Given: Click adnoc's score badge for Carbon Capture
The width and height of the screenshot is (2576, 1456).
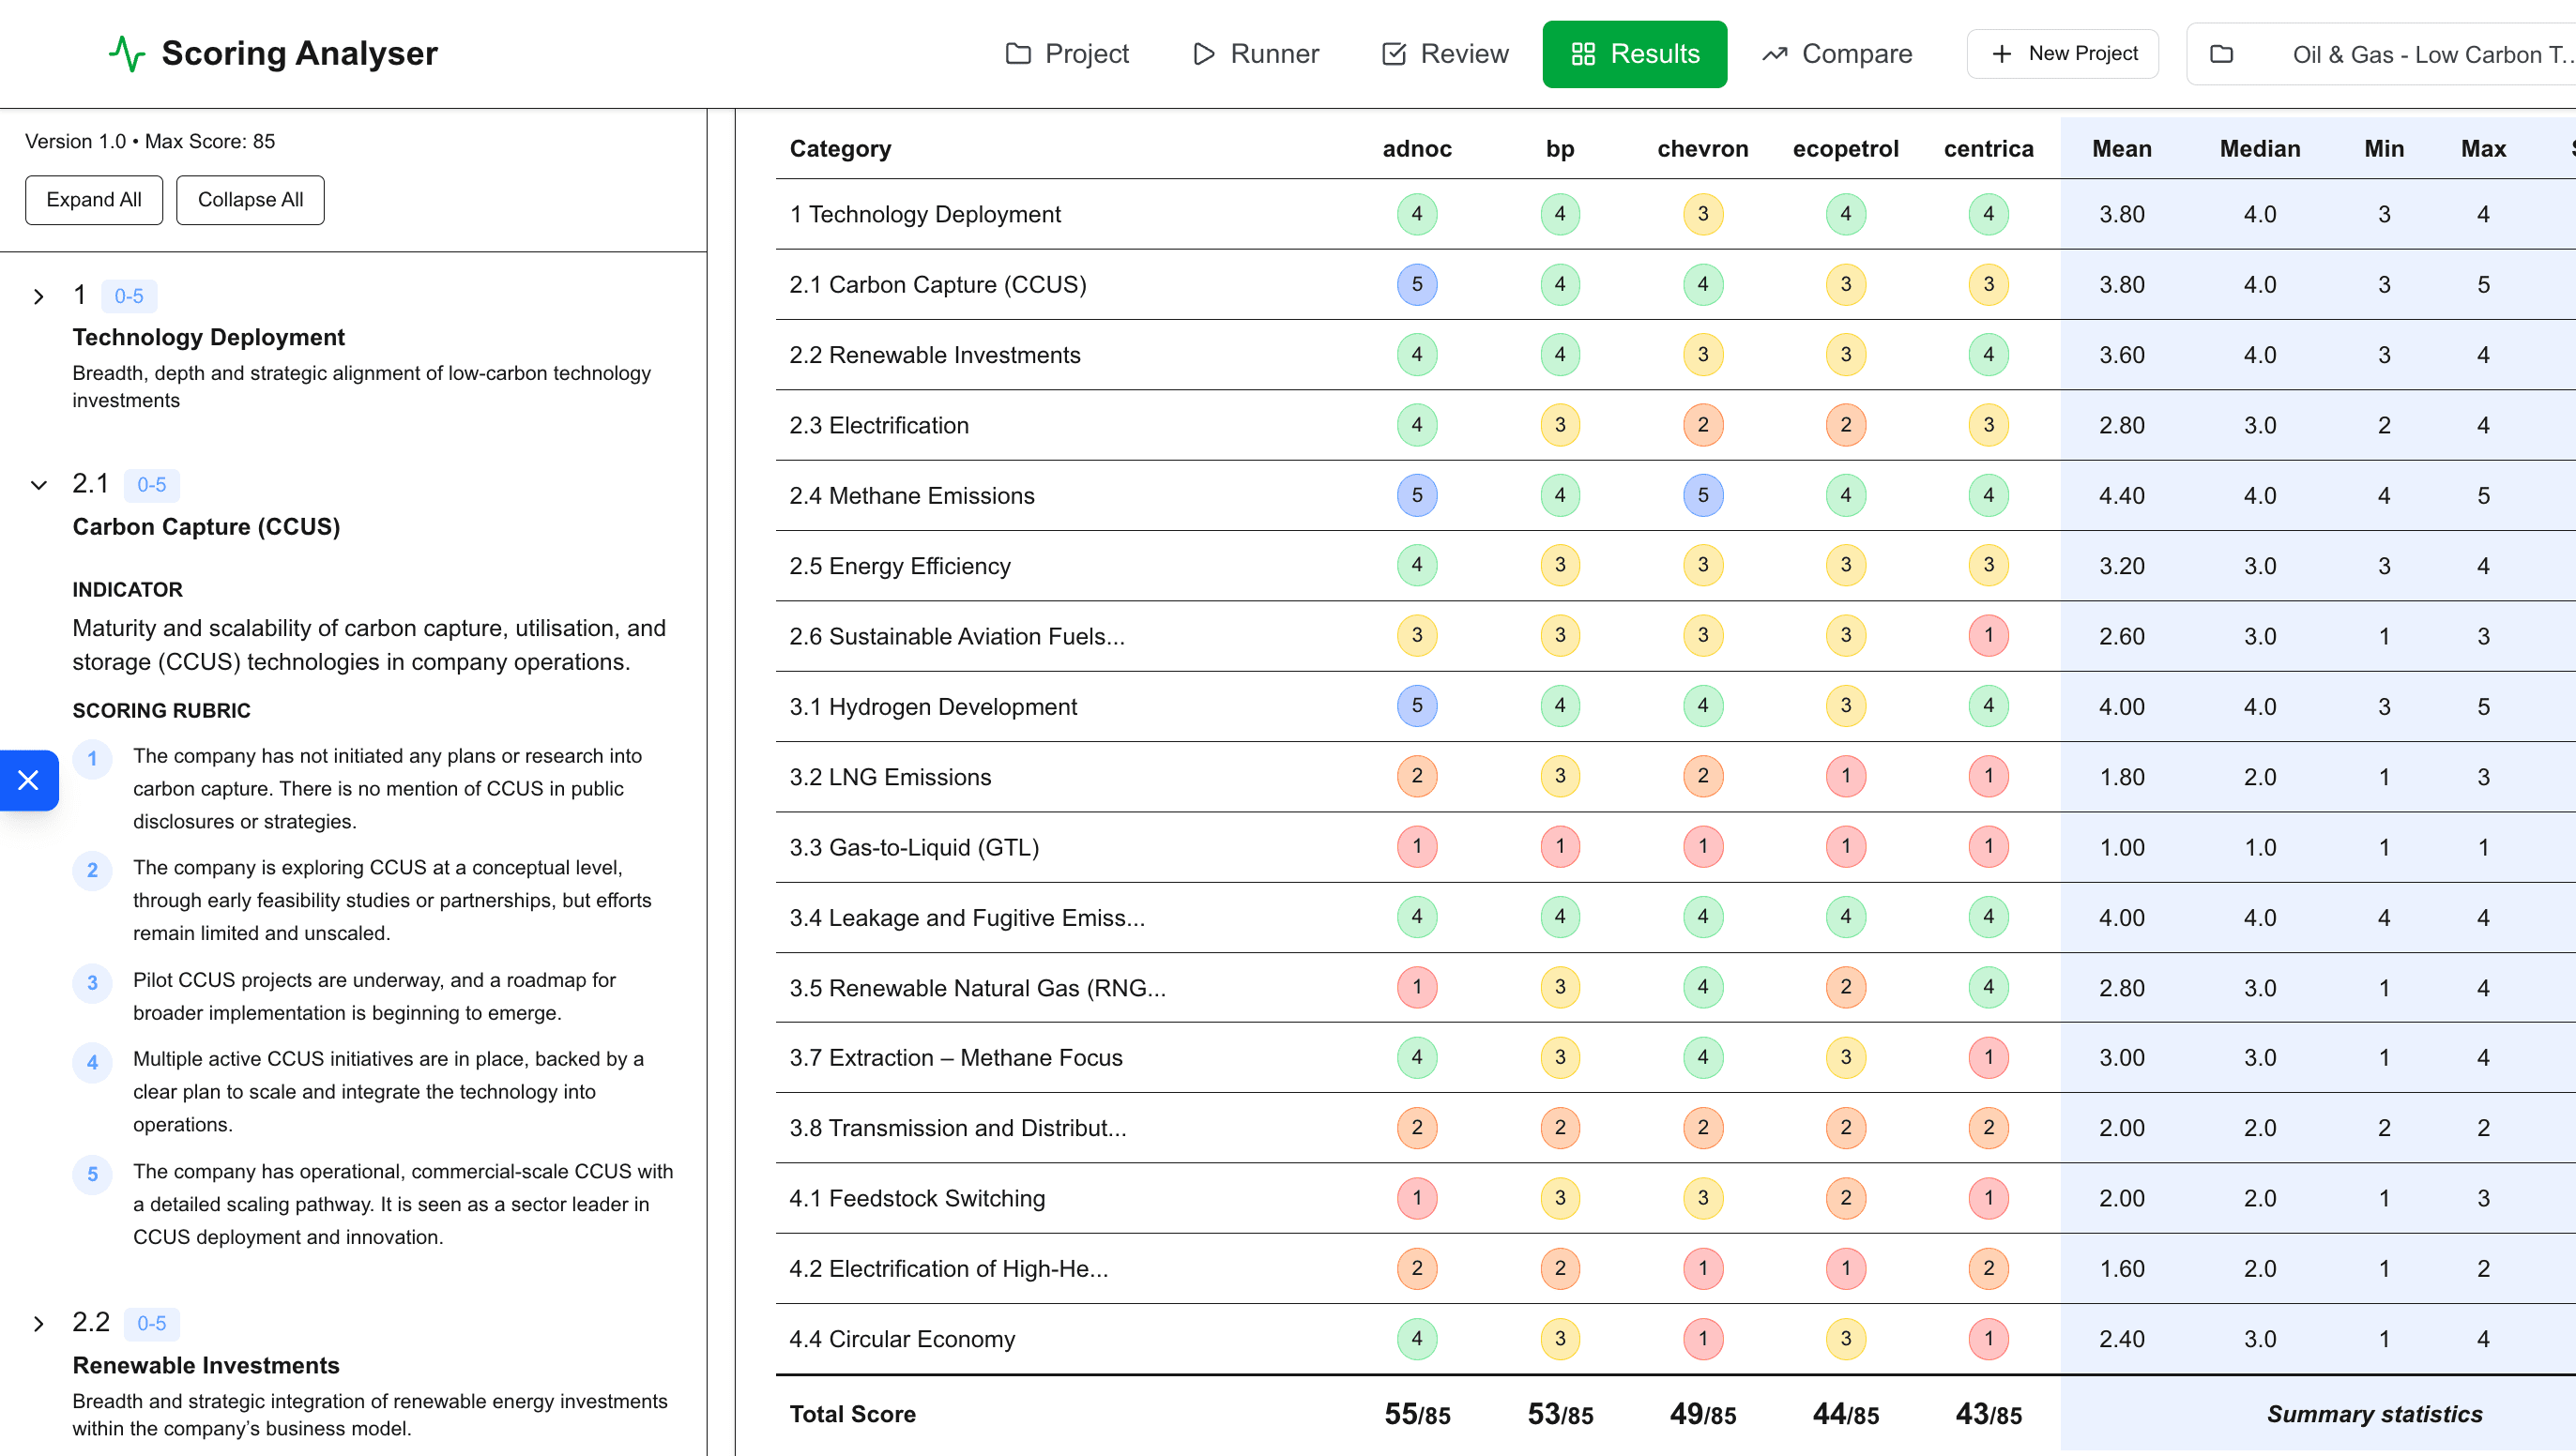Looking at the screenshot, I should 1417,284.
